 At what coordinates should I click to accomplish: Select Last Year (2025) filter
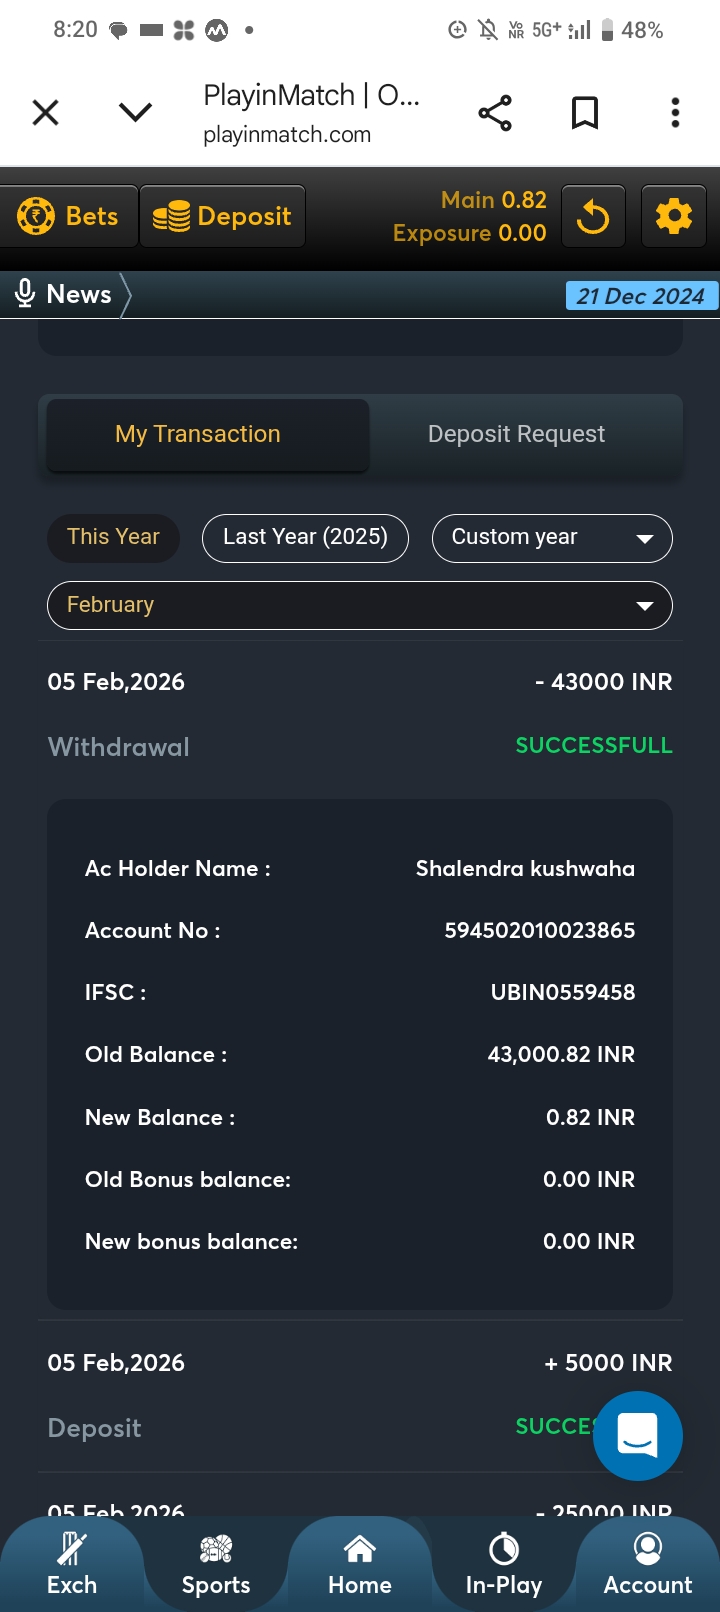pyautogui.click(x=305, y=537)
